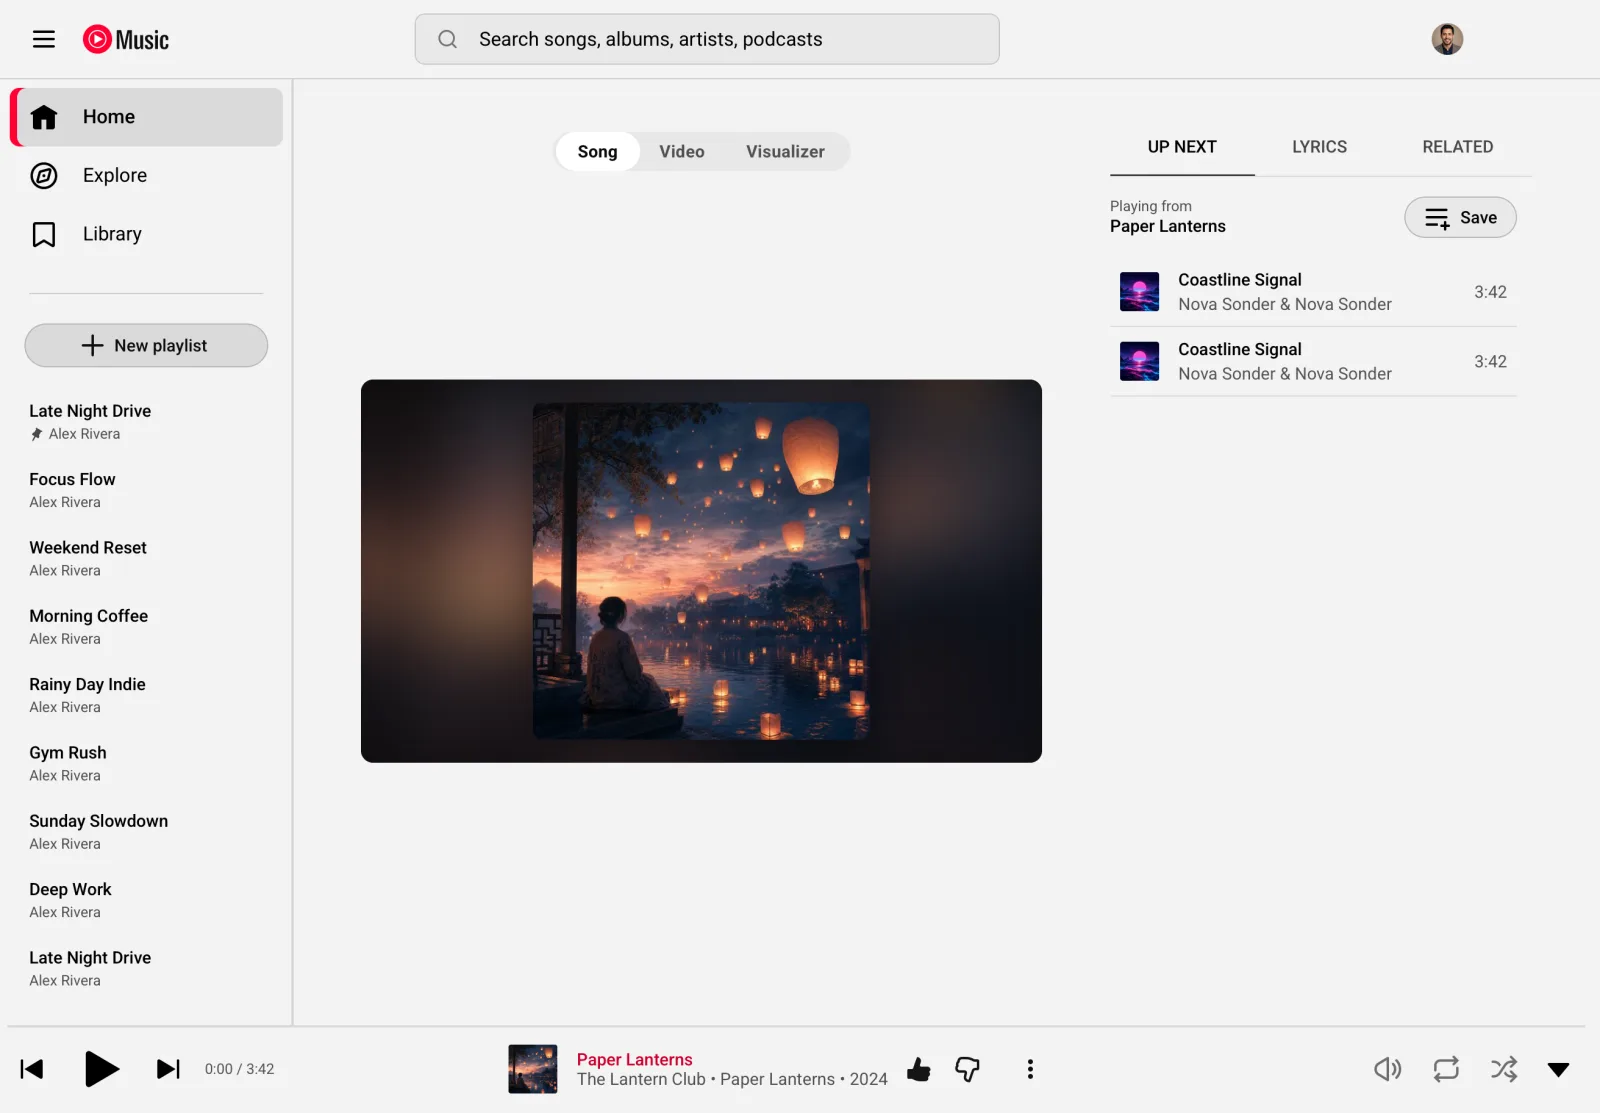The image size is (1600, 1113).
Task: Click the large Paper Lanterns album artwork
Action: pyautogui.click(x=701, y=571)
